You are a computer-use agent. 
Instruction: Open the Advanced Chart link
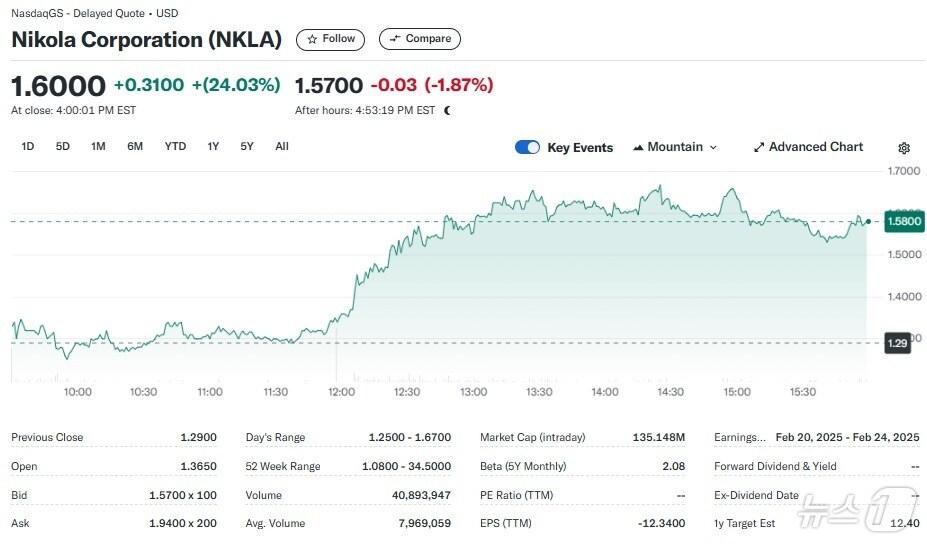click(x=815, y=147)
